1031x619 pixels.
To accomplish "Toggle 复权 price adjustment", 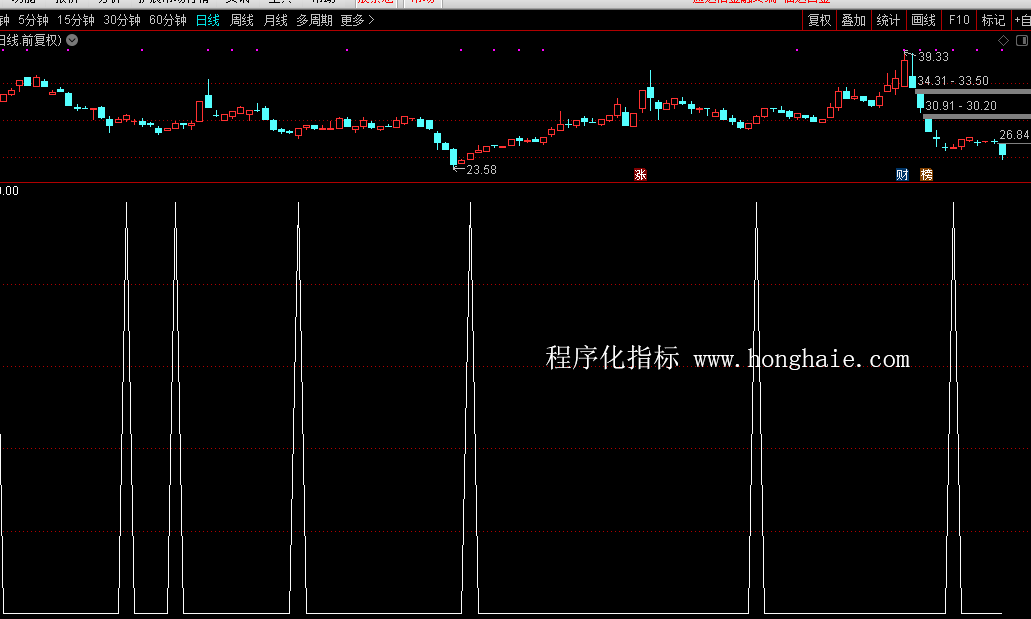I will coord(819,20).
